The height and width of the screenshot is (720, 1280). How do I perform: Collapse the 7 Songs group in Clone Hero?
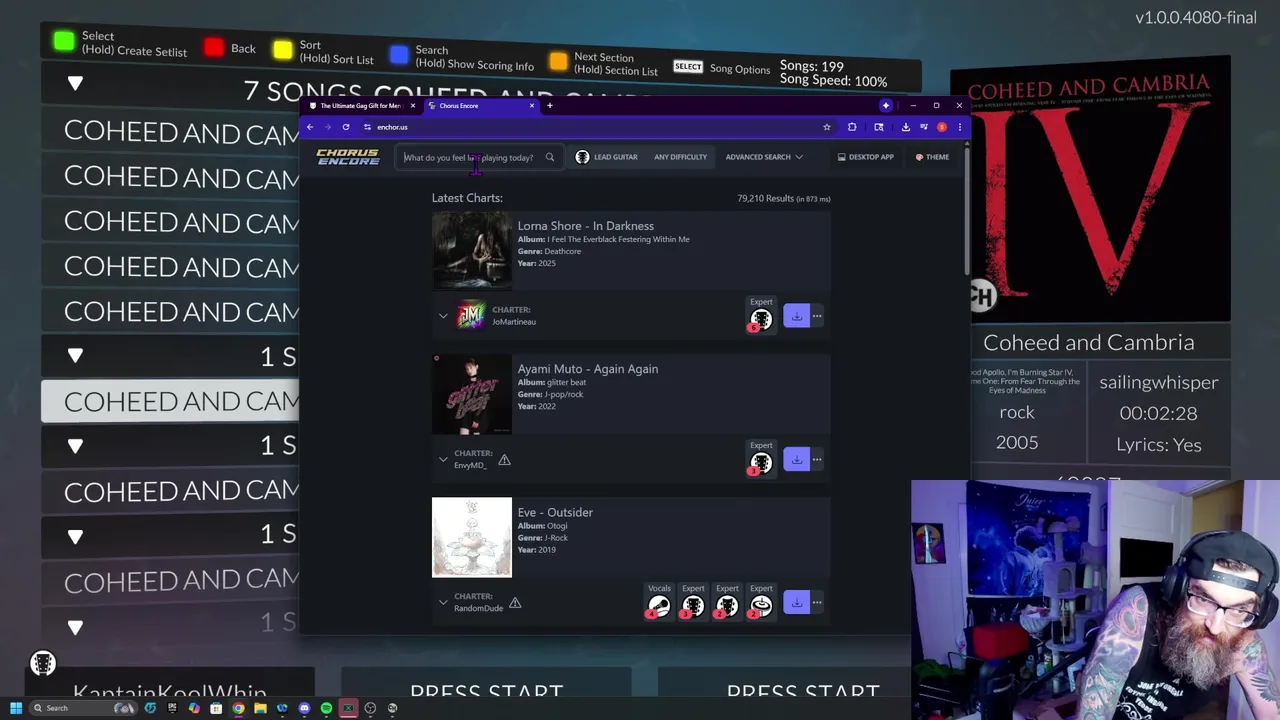click(75, 84)
